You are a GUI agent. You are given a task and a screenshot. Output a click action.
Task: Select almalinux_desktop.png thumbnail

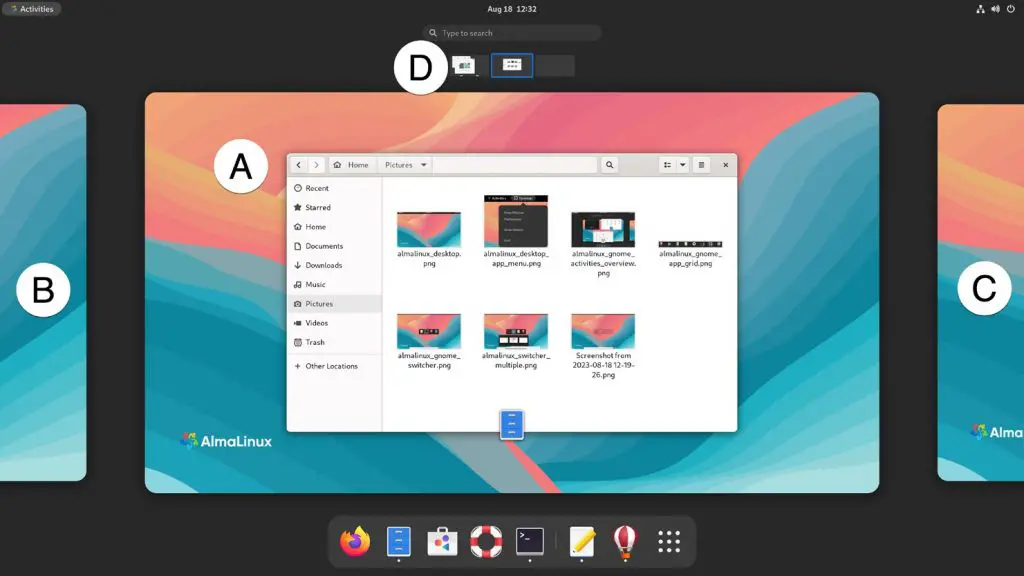429,230
